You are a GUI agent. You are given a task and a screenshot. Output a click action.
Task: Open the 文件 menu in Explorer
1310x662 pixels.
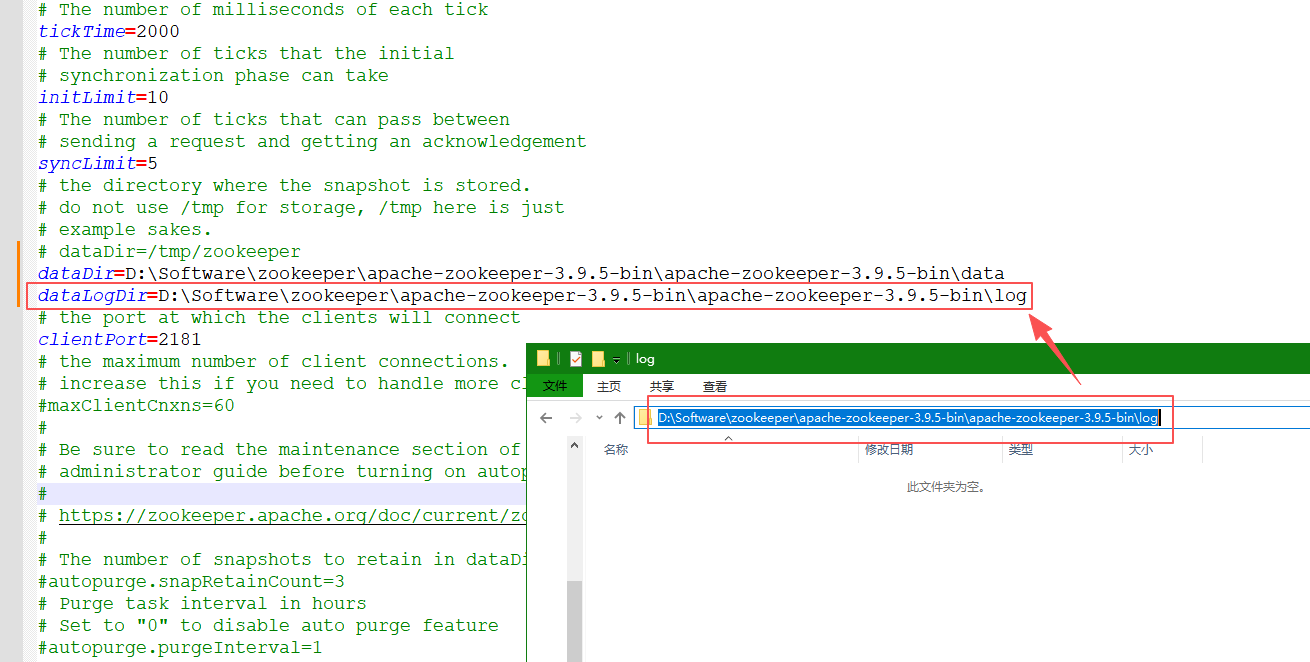click(x=554, y=386)
